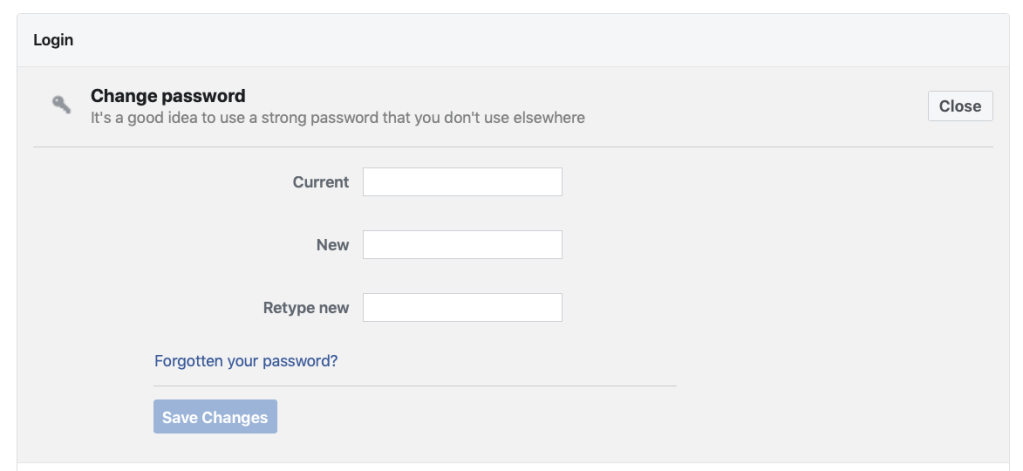Click the New field label

[x=332, y=245]
